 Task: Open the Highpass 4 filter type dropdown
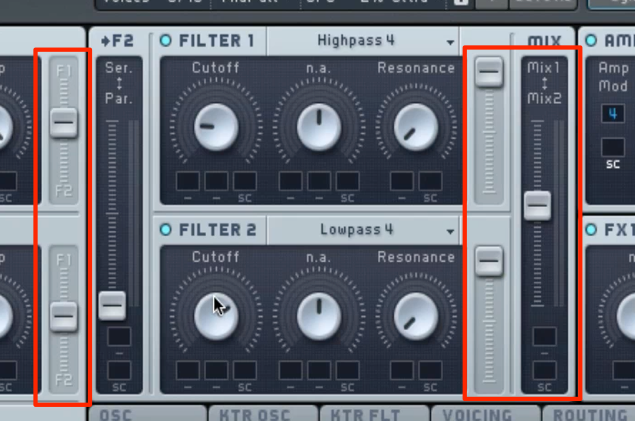click(363, 41)
